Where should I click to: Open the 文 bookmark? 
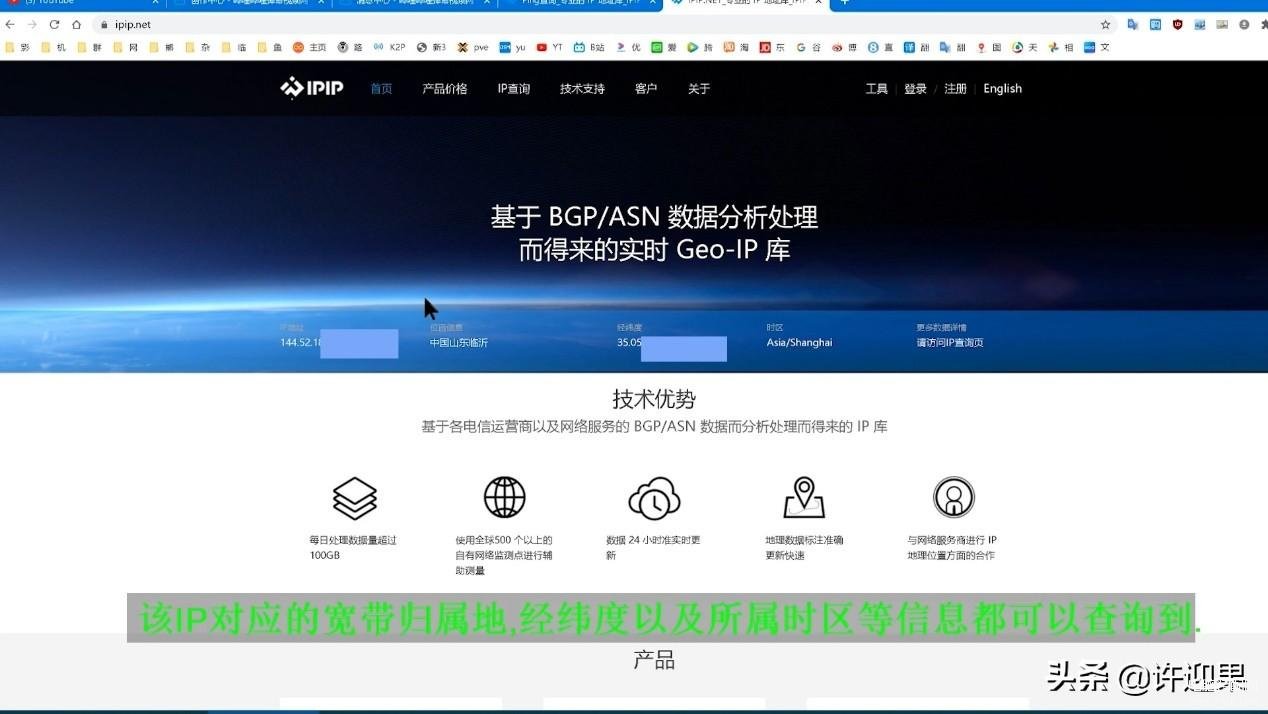click(1097, 47)
